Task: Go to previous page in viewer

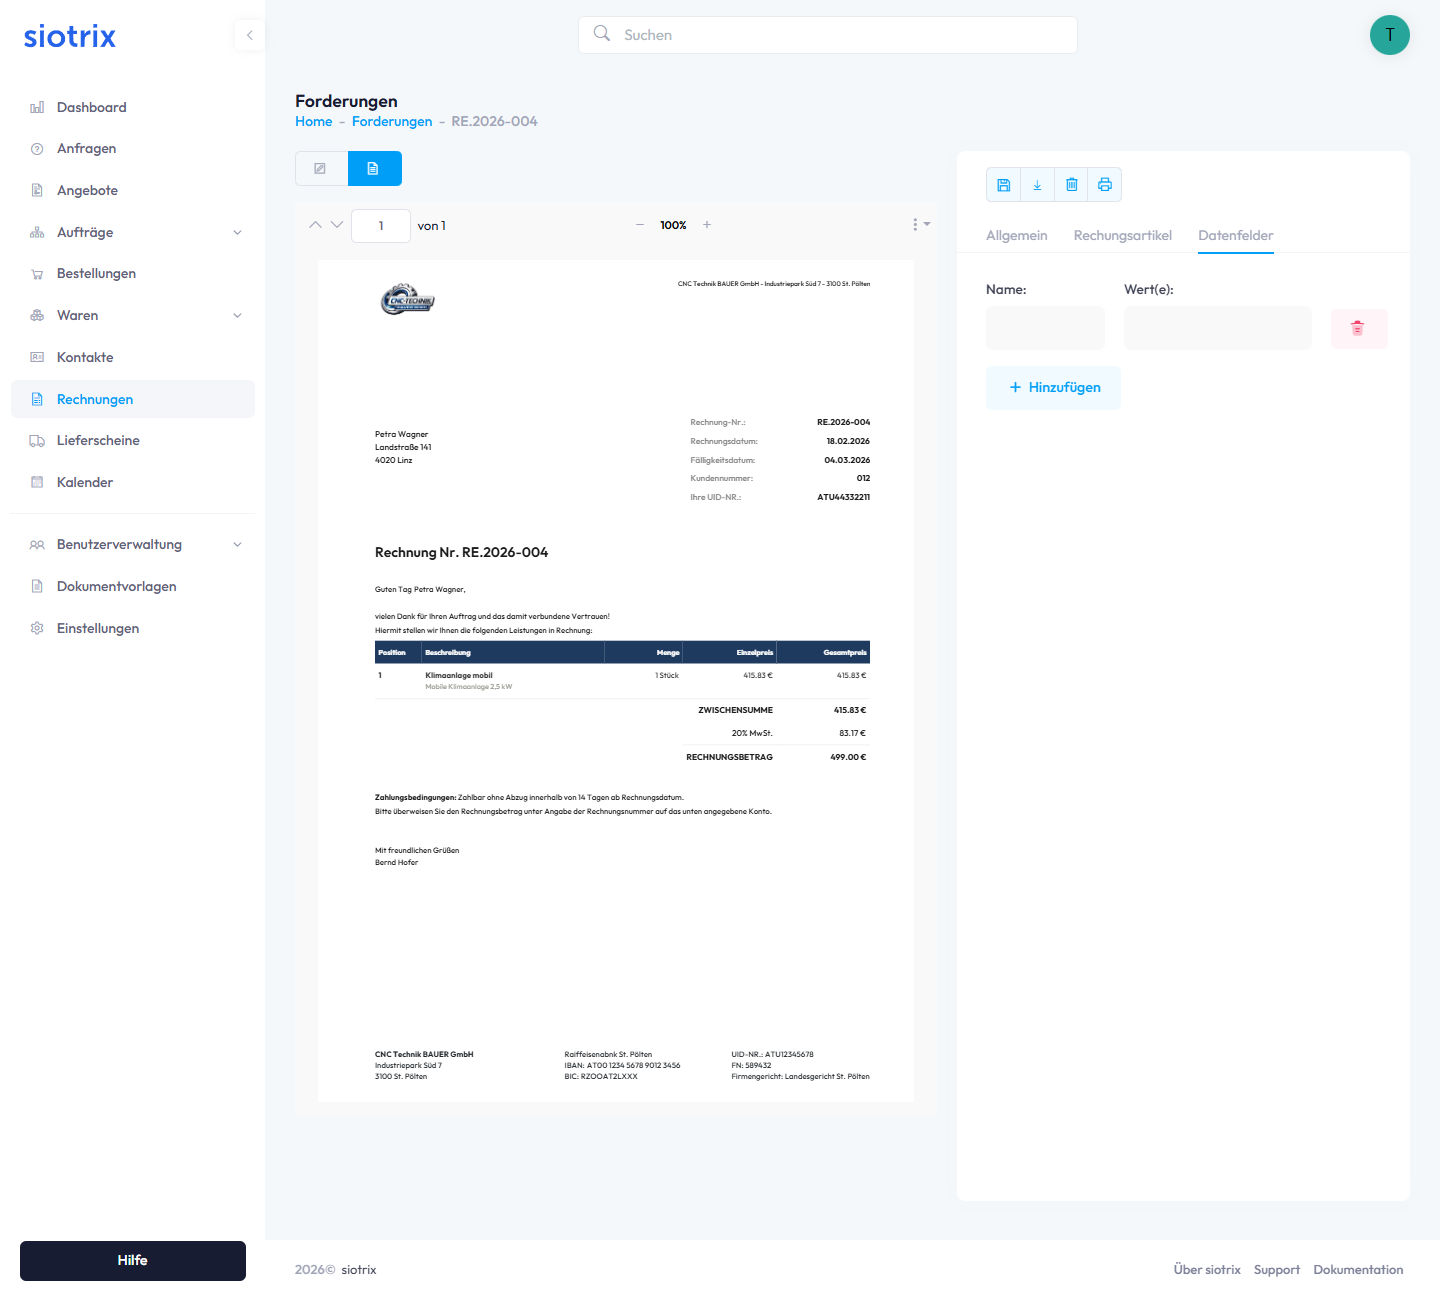Action: pyautogui.click(x=315, y=225)
